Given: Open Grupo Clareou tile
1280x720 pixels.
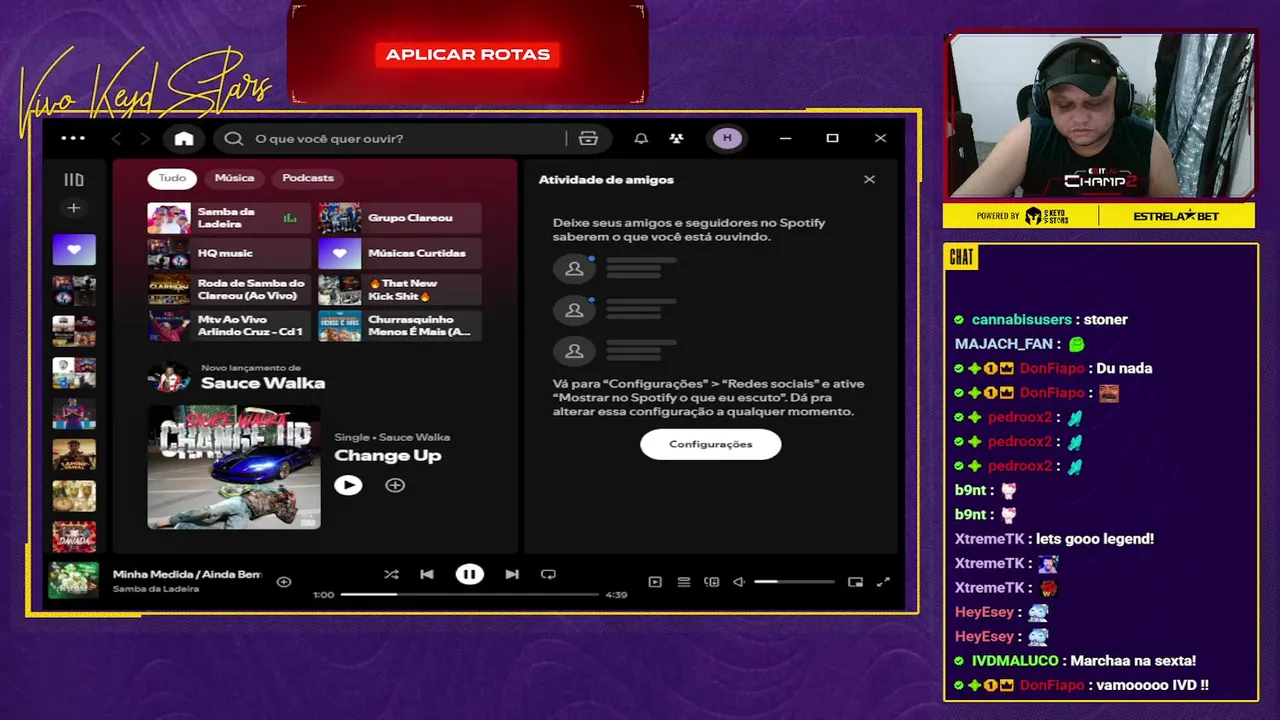Looking at the screenshot, I should 400,218.
